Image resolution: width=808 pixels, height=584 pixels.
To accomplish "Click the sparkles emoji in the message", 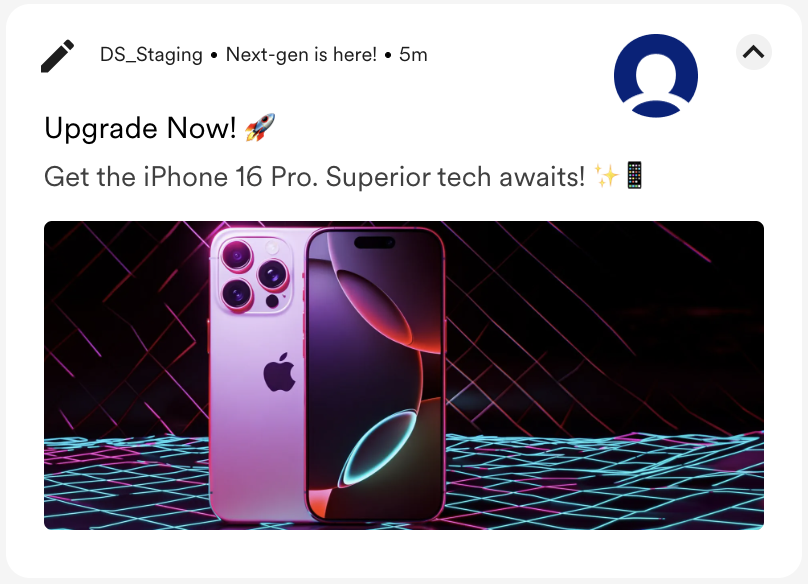I will (x=606, y=176).
